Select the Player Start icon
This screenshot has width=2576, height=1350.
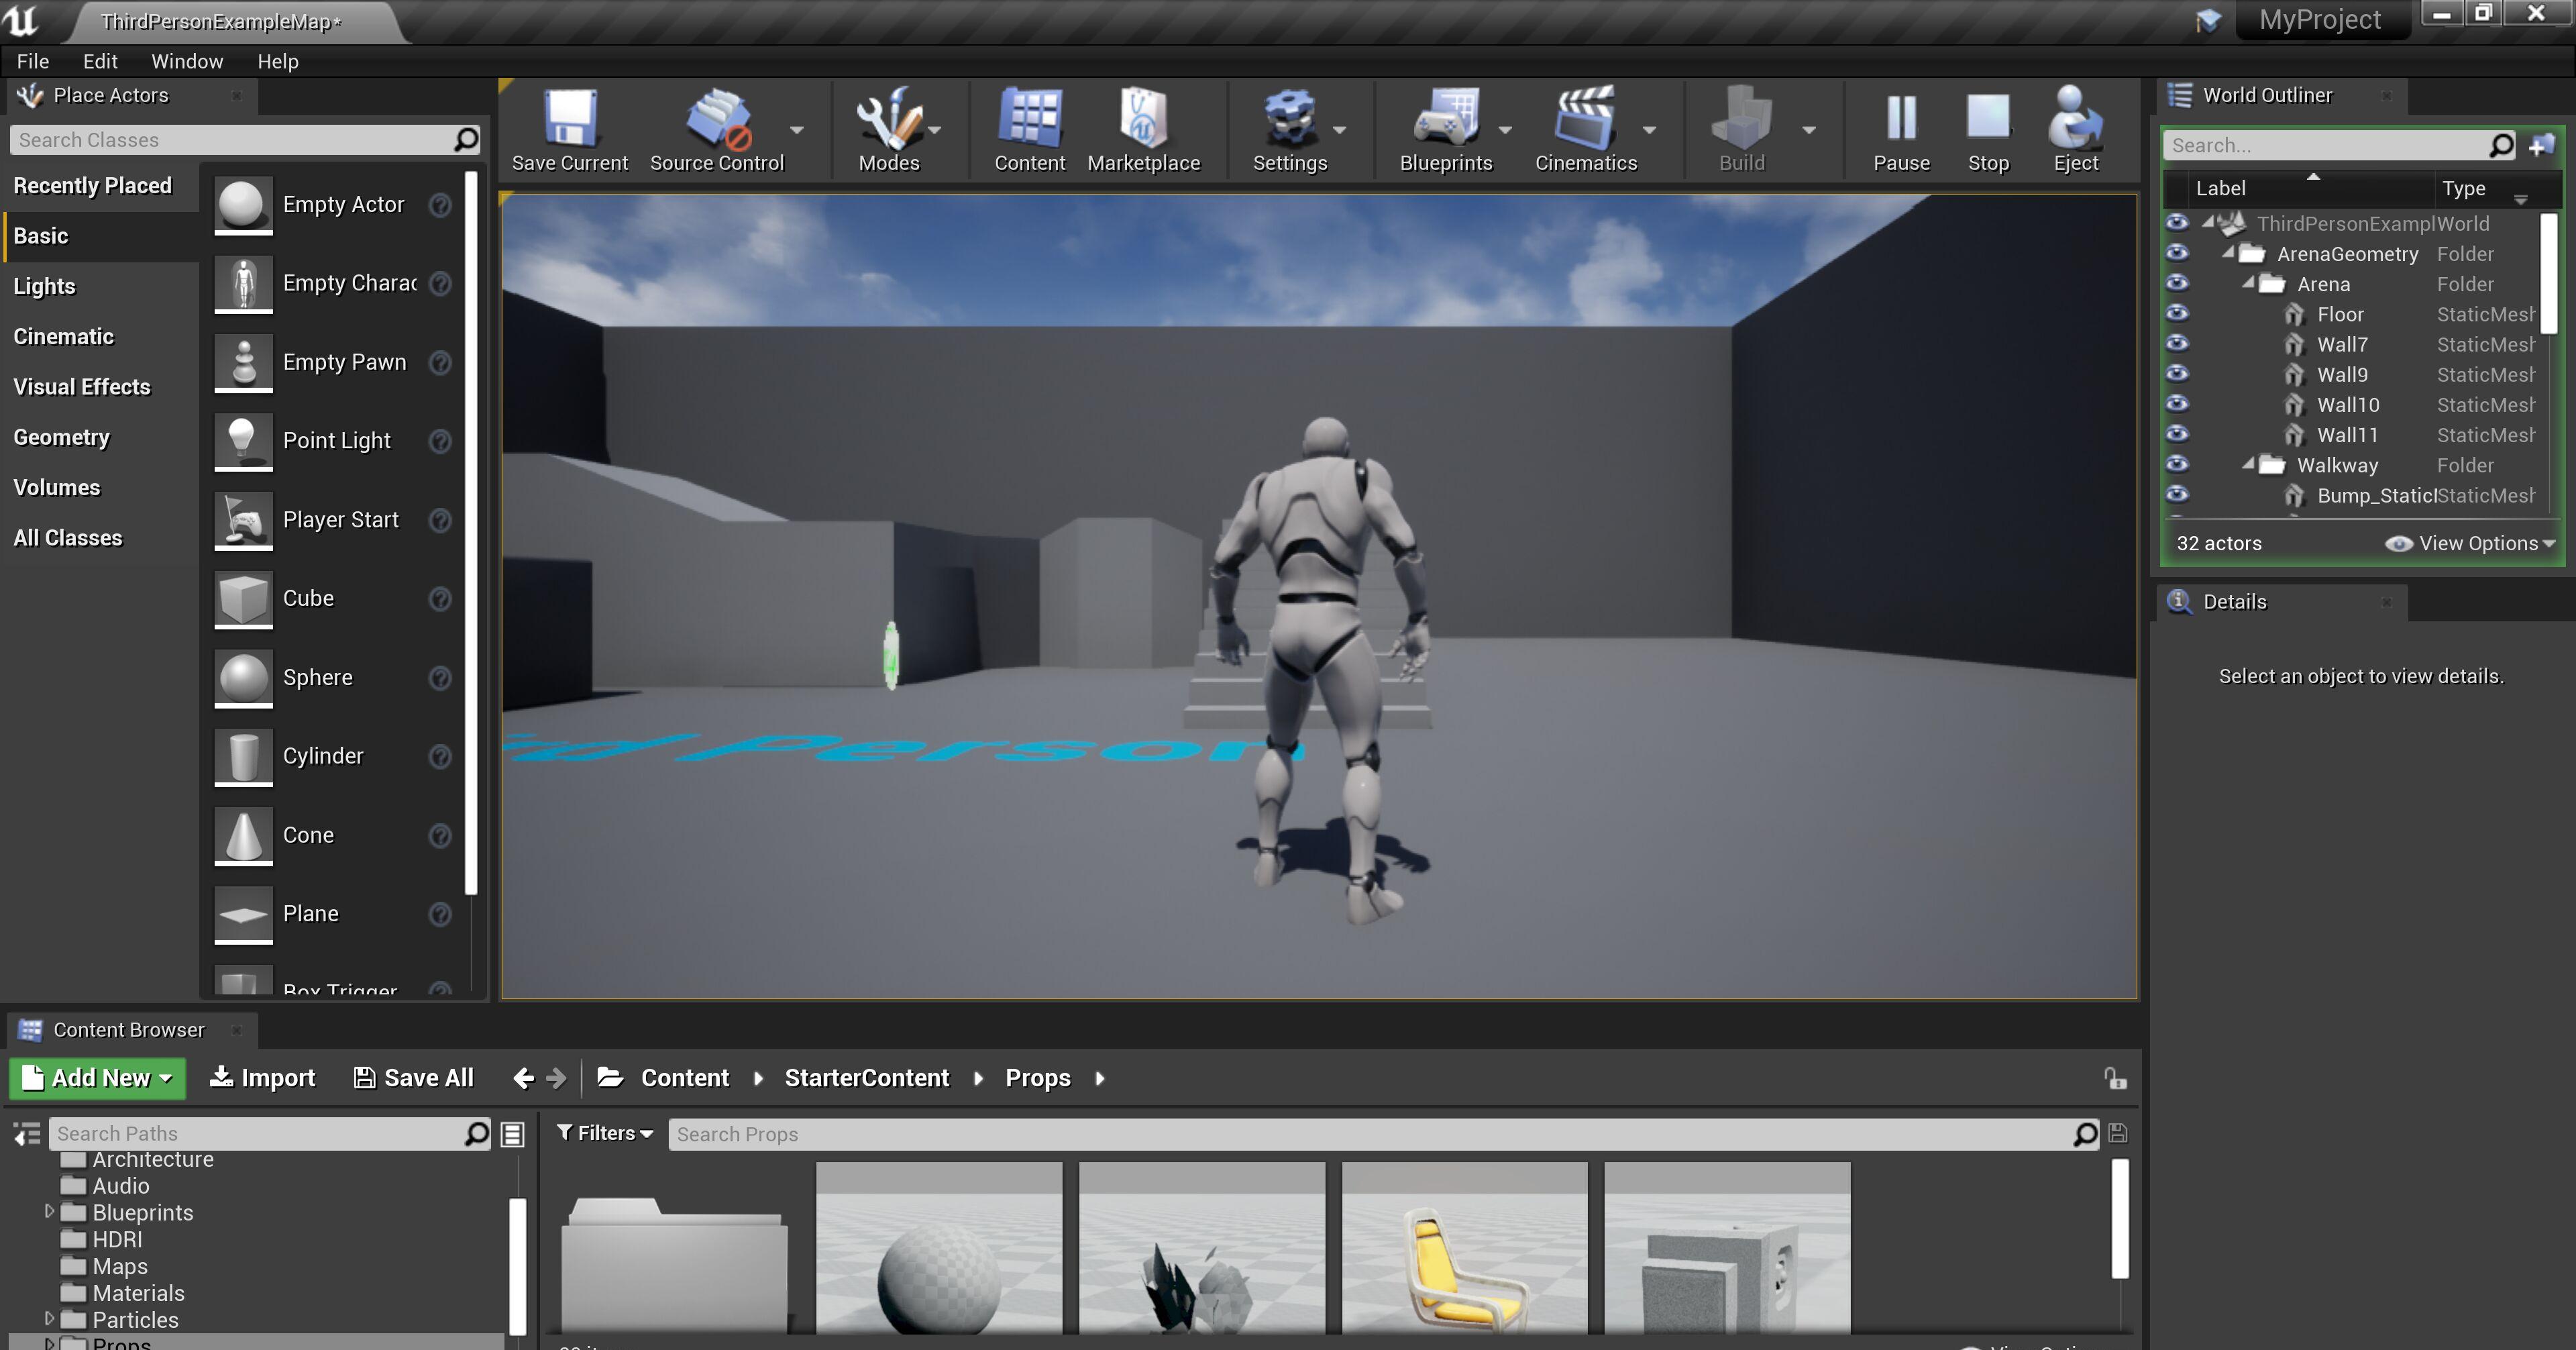(243, 520)
